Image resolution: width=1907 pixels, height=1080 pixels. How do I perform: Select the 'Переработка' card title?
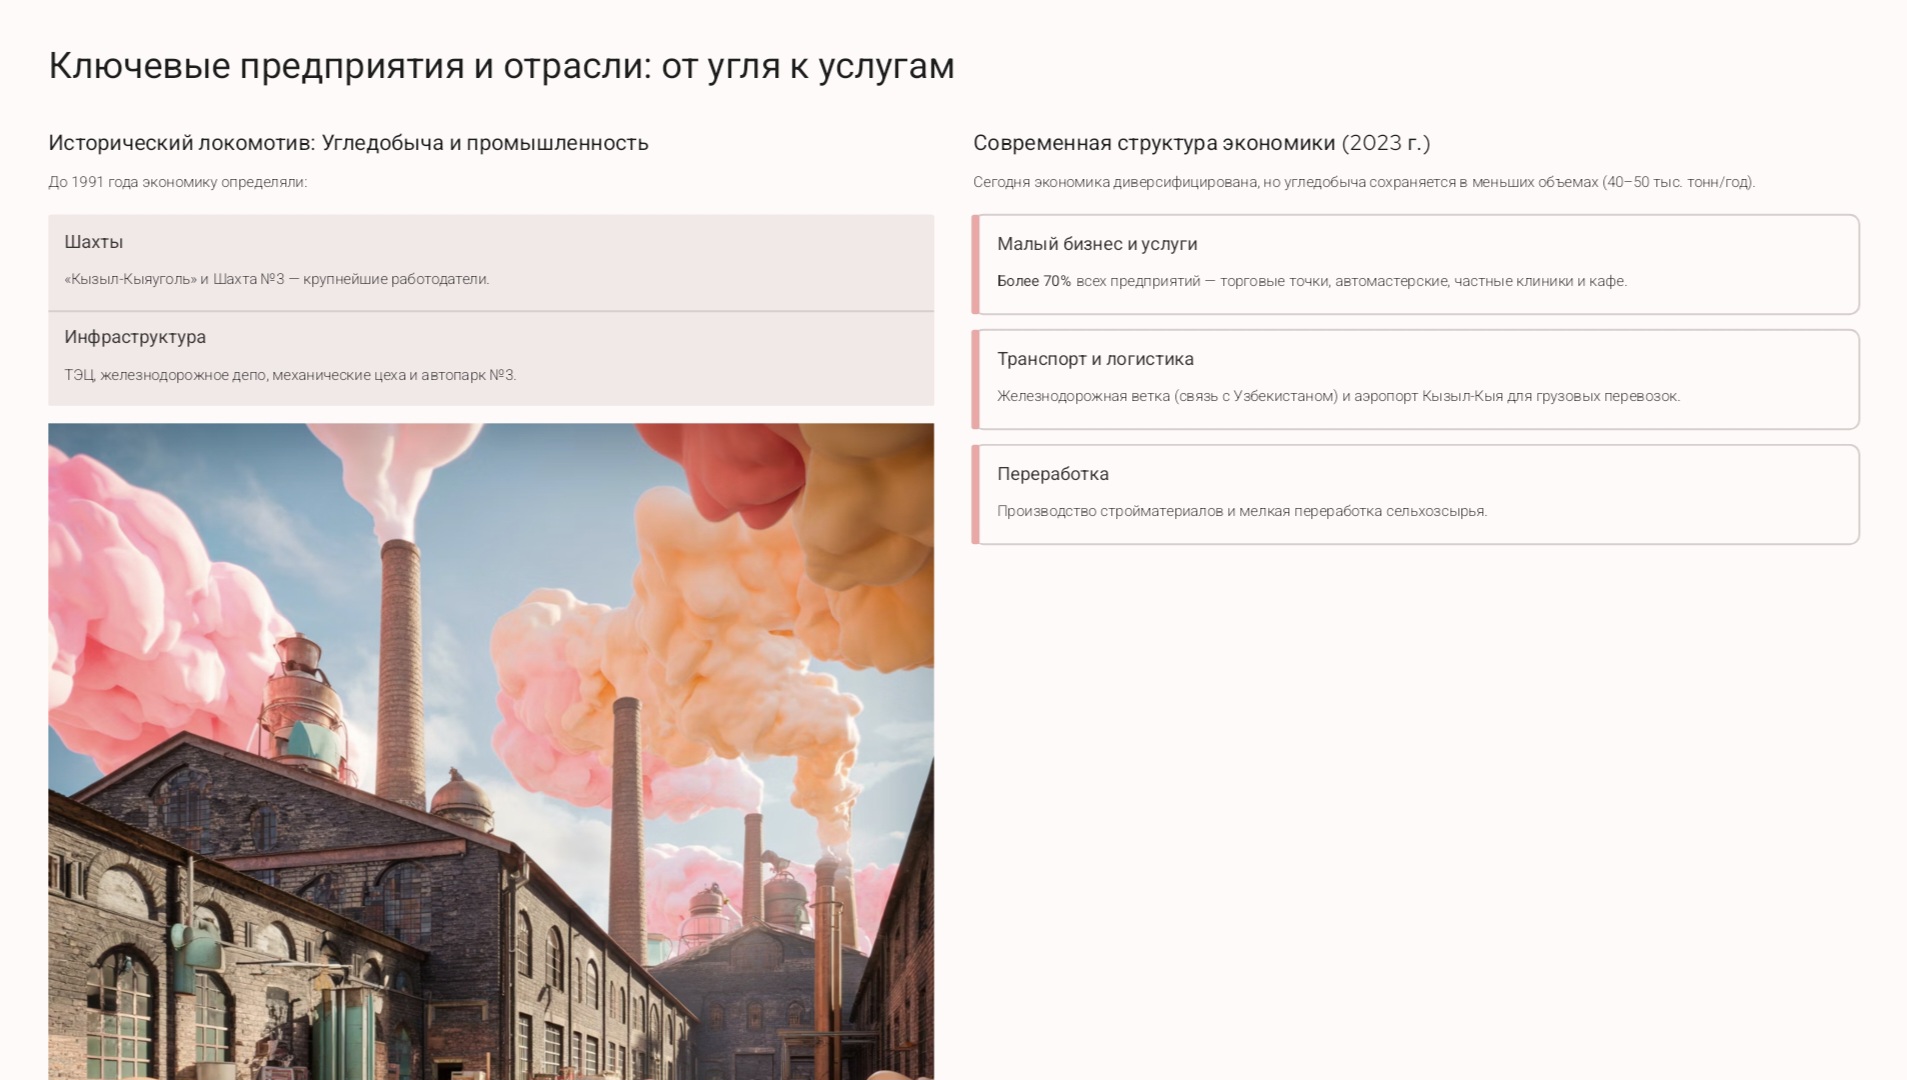(x=1052, y=474)
